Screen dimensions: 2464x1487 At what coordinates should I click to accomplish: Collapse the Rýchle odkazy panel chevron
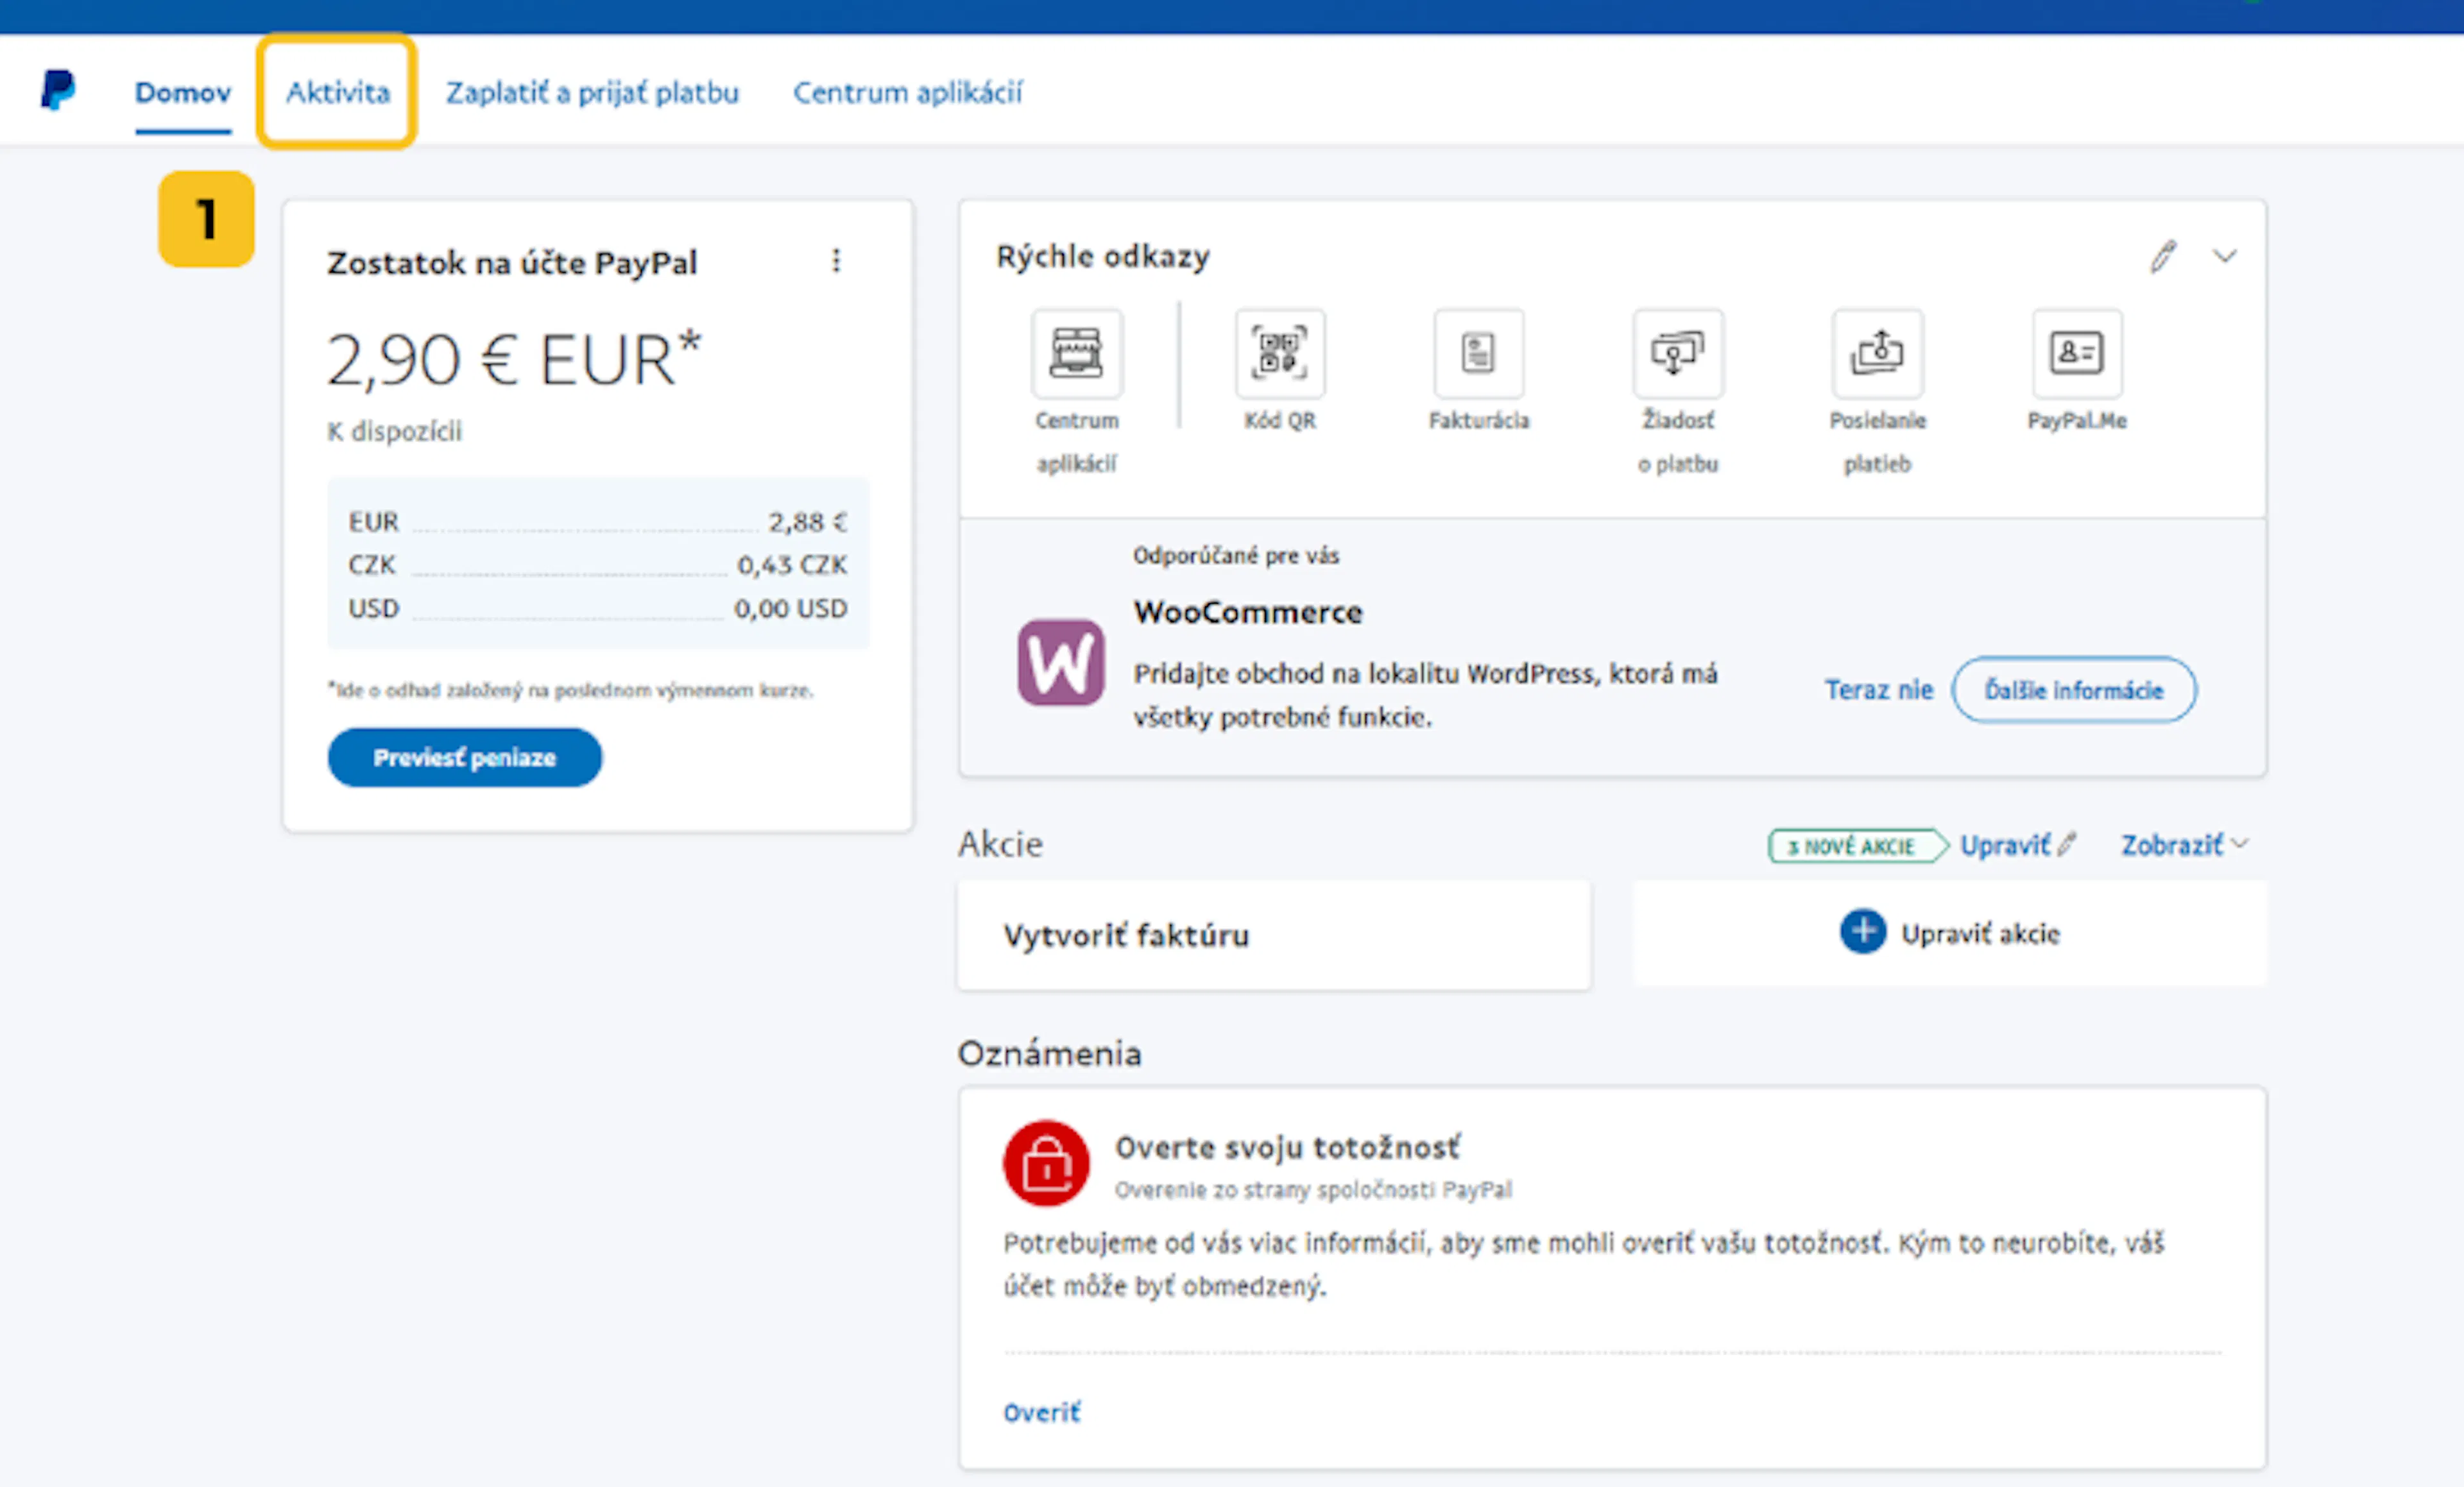2224,257
